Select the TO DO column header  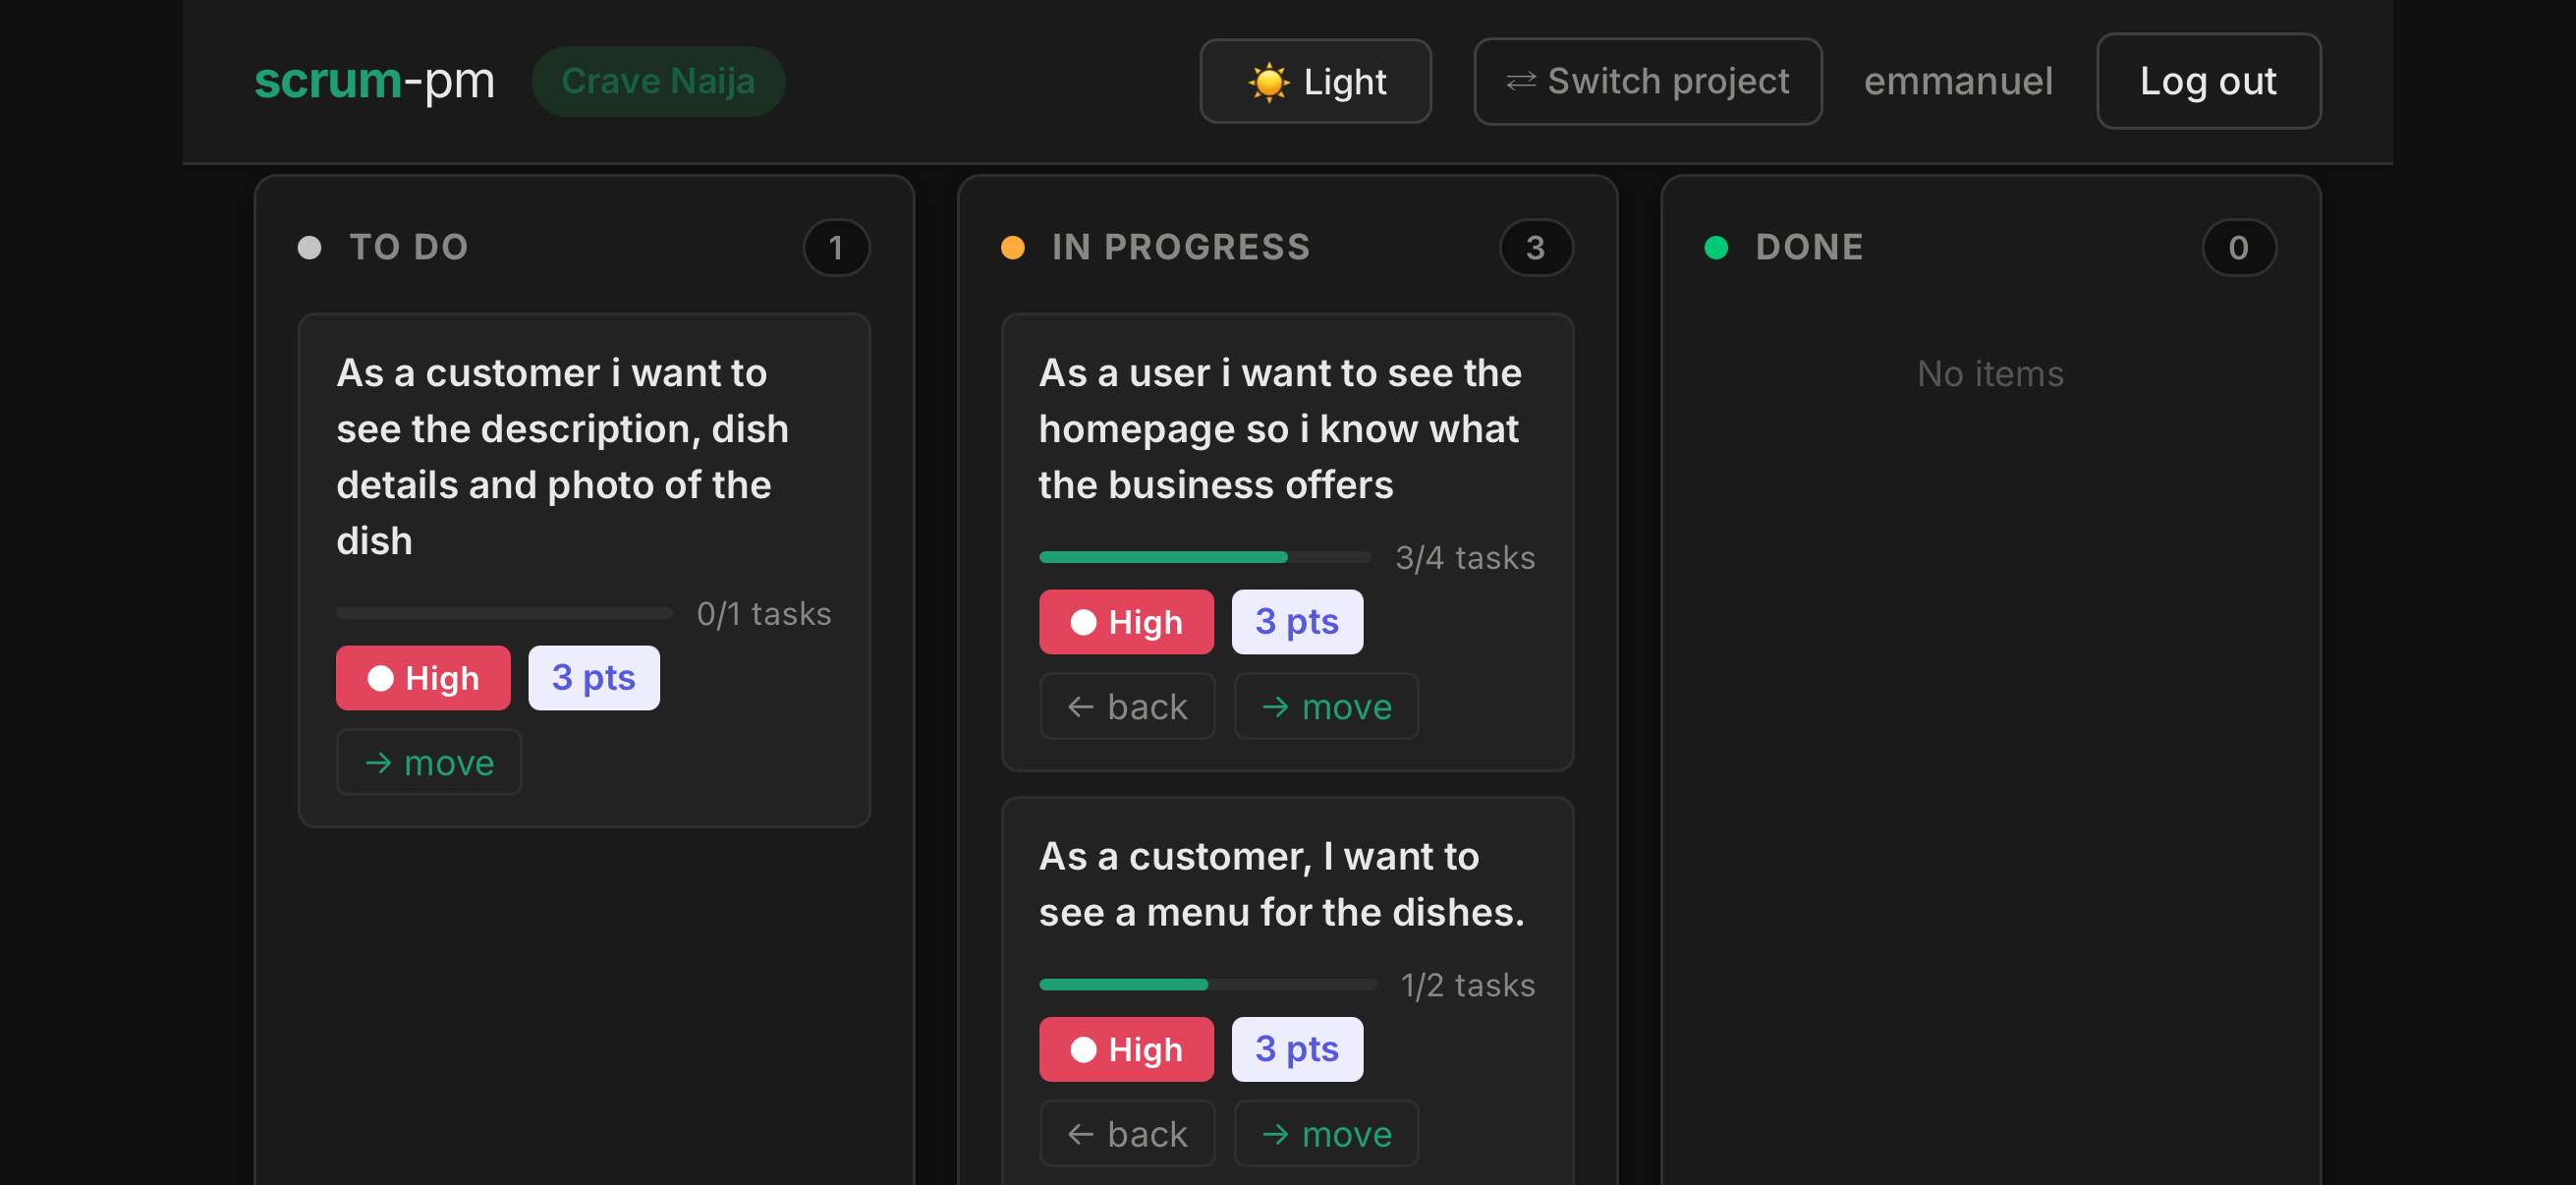[409, 247]
